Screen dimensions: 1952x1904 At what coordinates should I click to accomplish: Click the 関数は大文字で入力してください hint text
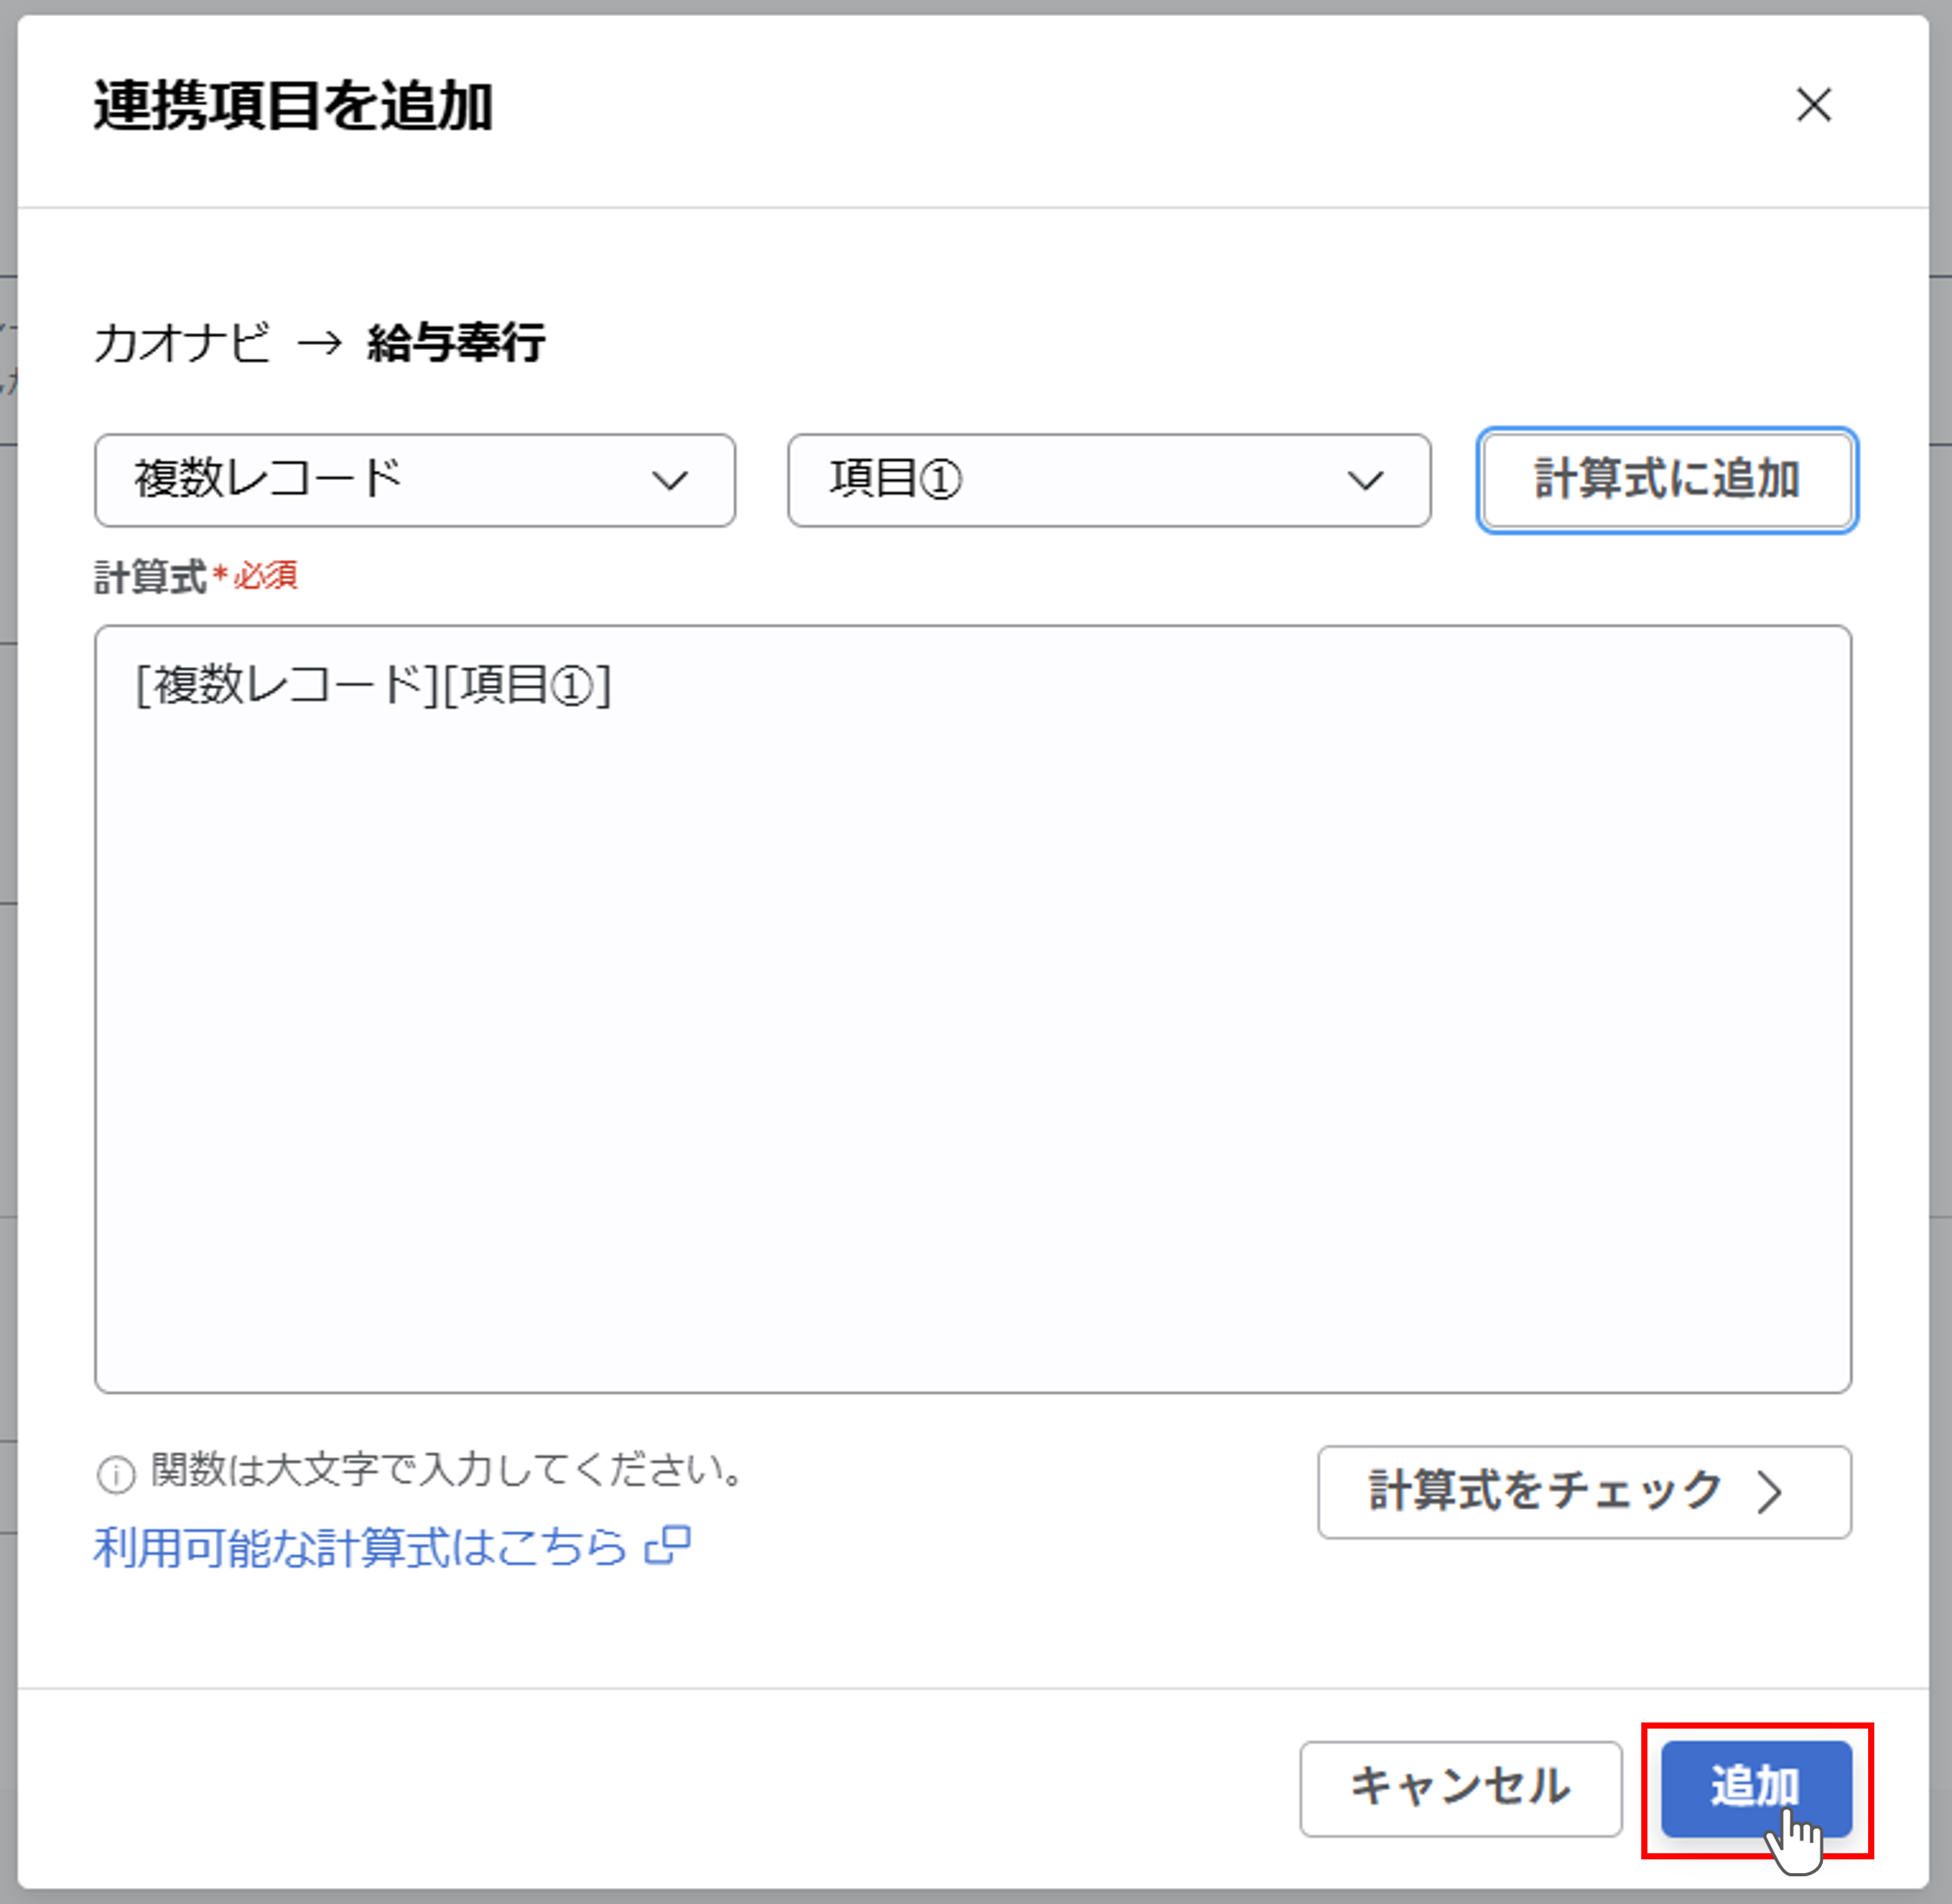coord(447,1469)
